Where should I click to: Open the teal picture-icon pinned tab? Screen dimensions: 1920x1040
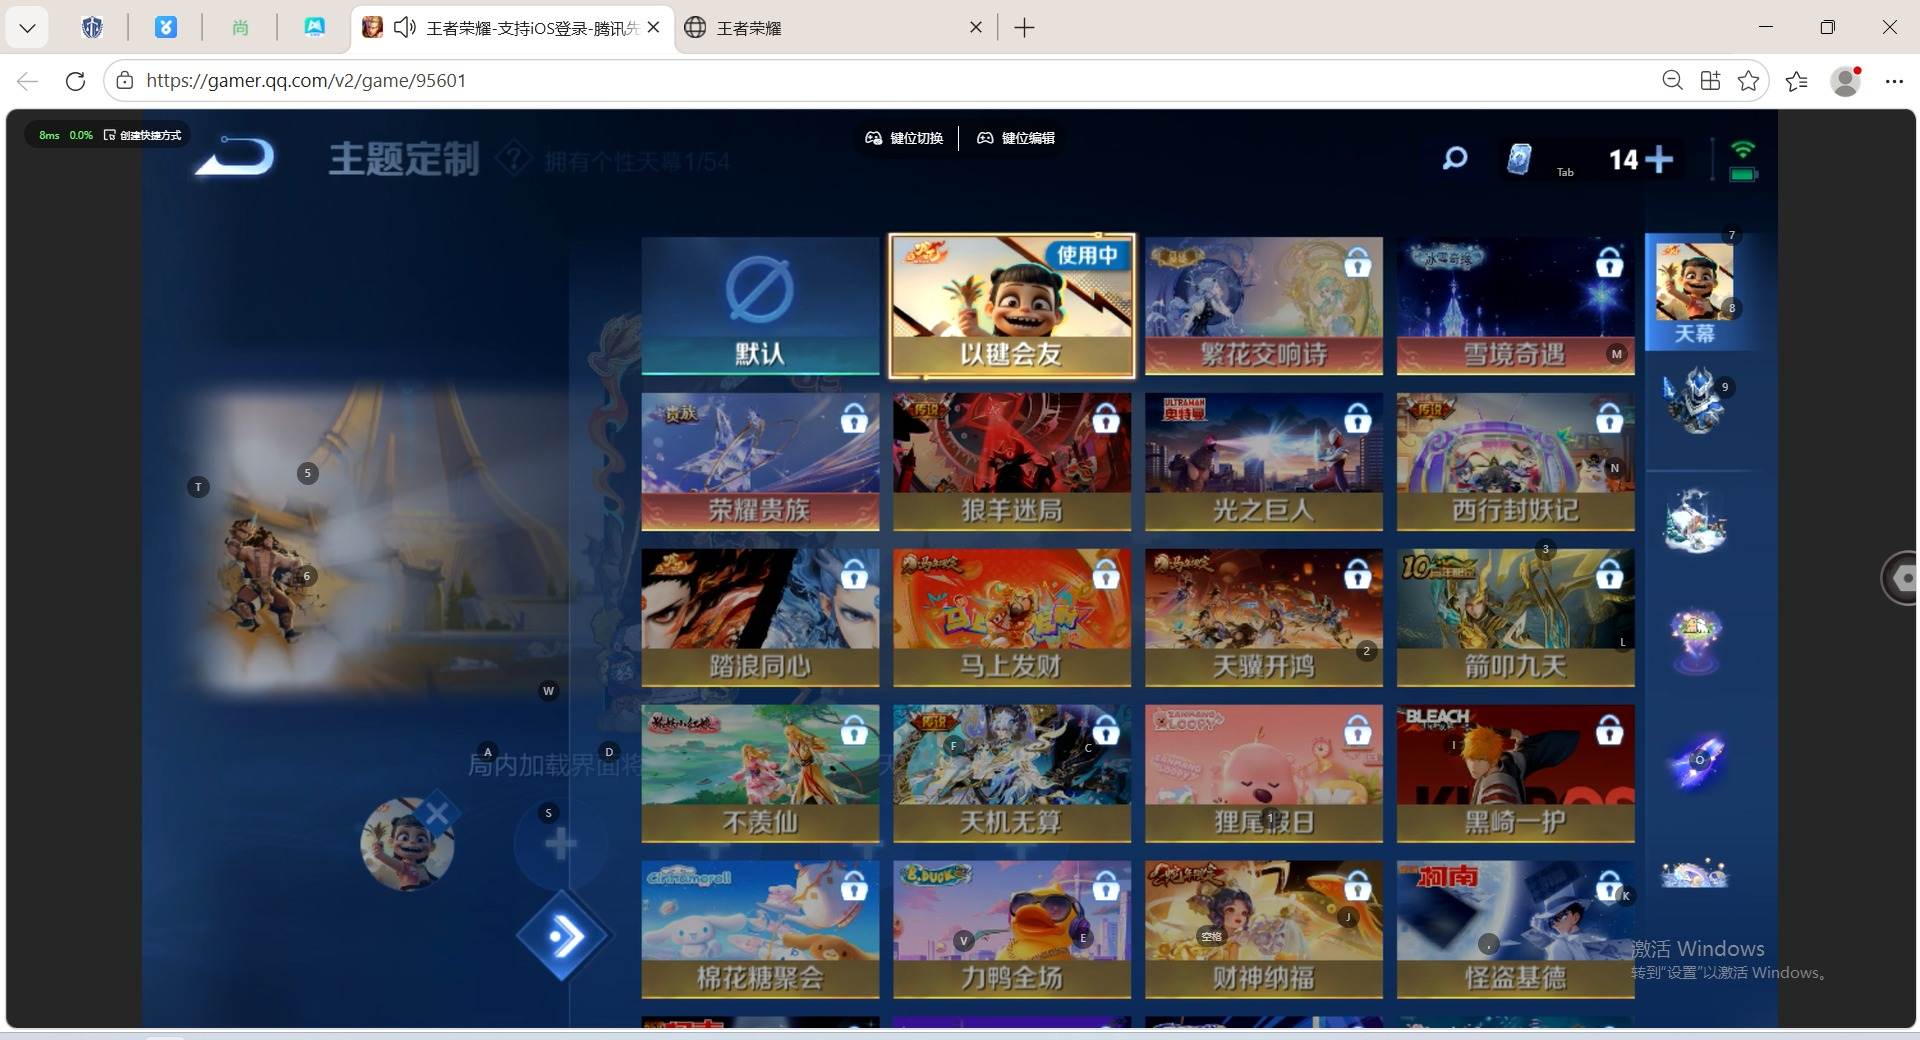[x=314, y=28]
